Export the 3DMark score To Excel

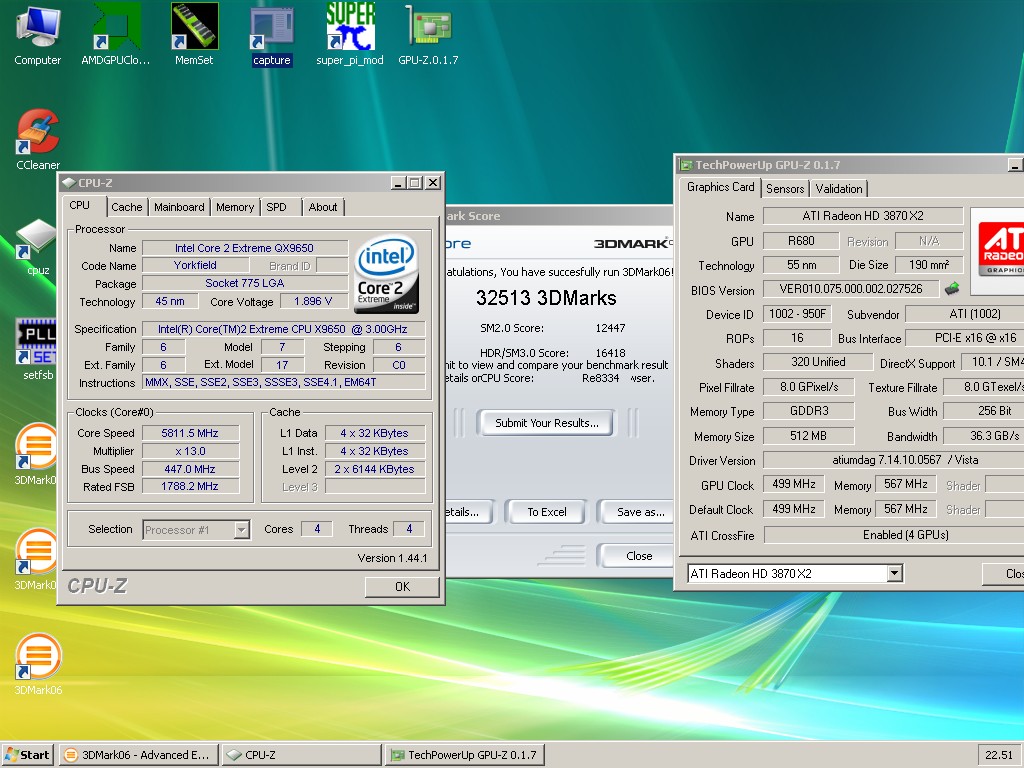547,512
